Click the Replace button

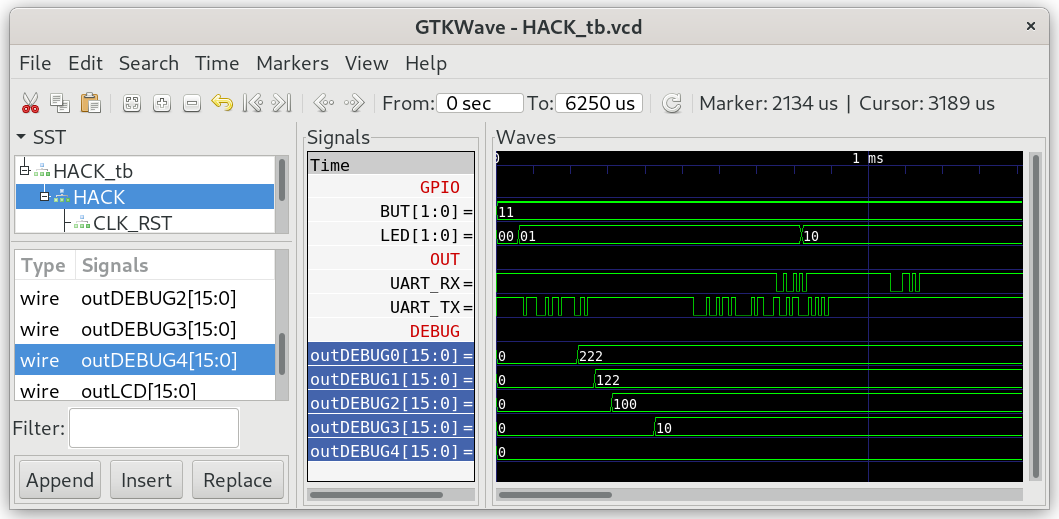pos(238,480)
